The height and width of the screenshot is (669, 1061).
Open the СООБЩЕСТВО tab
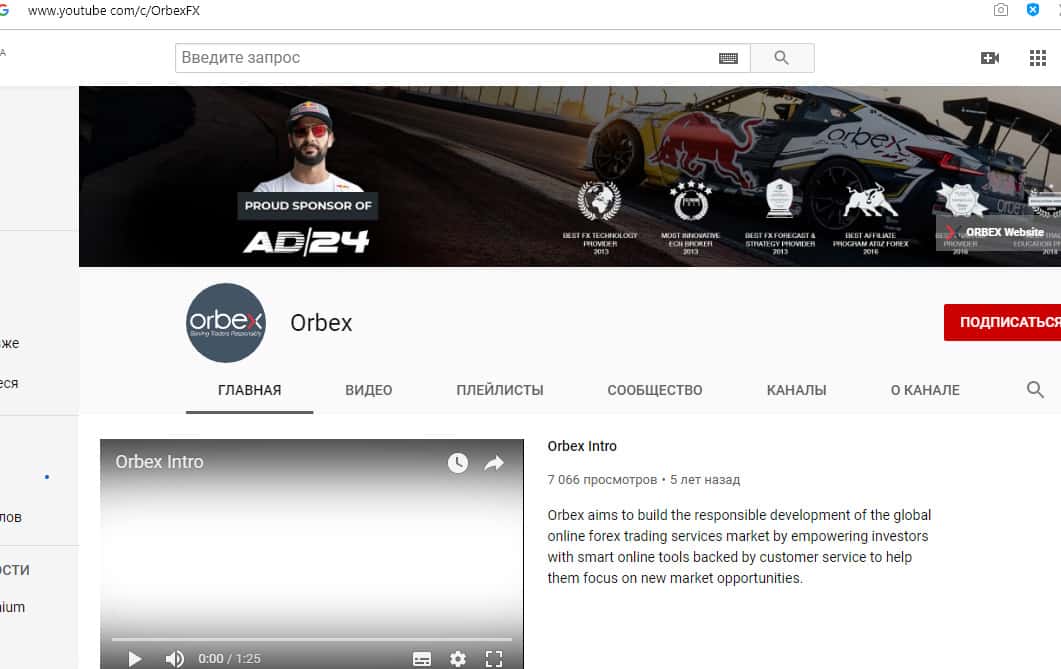pos(655,390)
